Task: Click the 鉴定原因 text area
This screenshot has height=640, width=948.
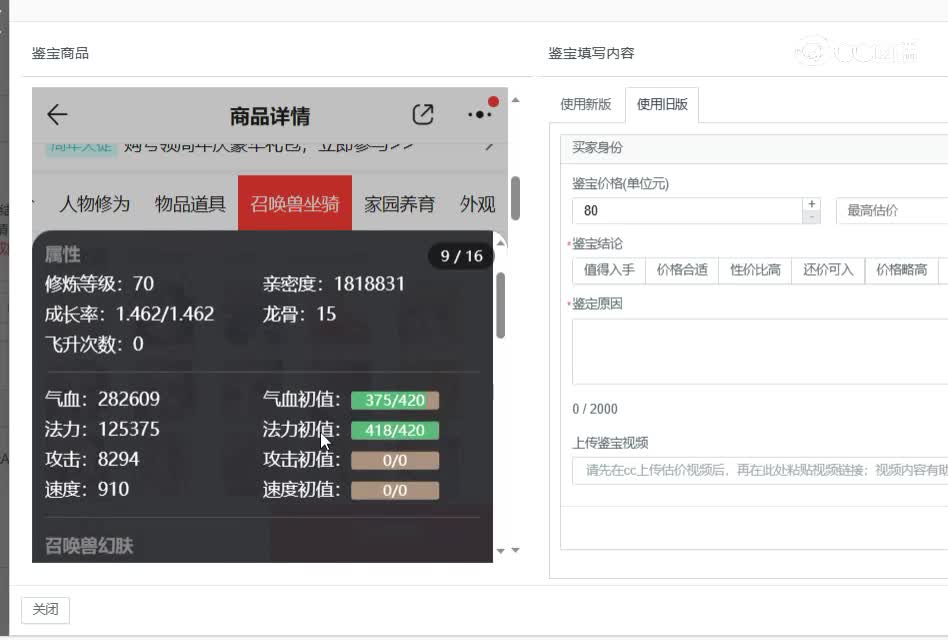Action: click(760, 352)
